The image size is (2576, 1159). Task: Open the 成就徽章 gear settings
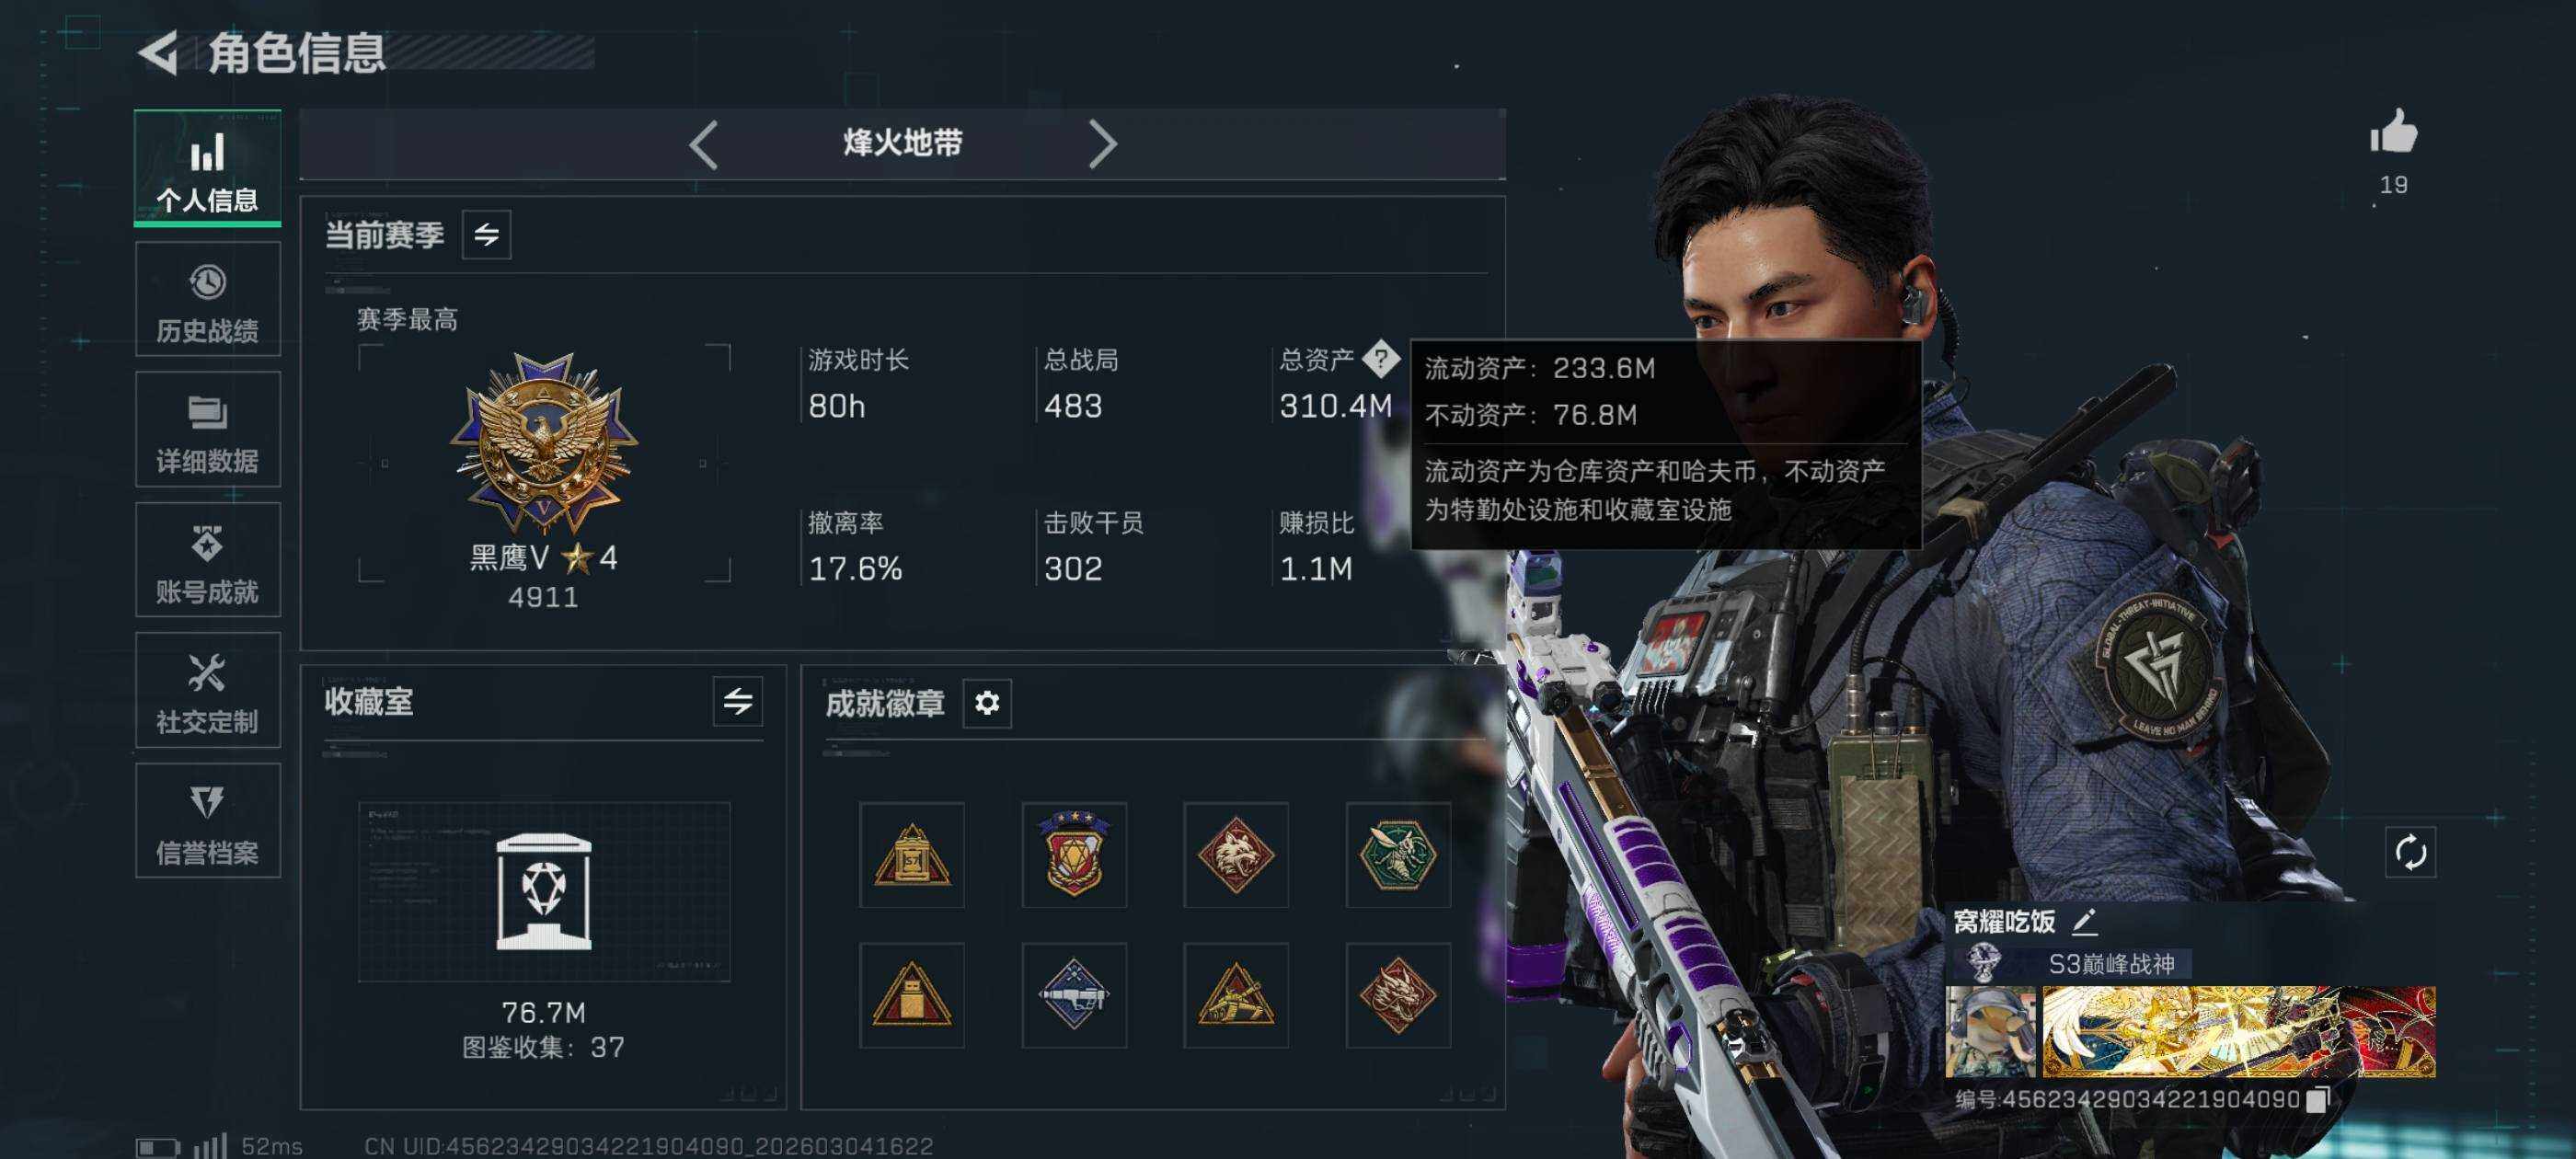987,703
